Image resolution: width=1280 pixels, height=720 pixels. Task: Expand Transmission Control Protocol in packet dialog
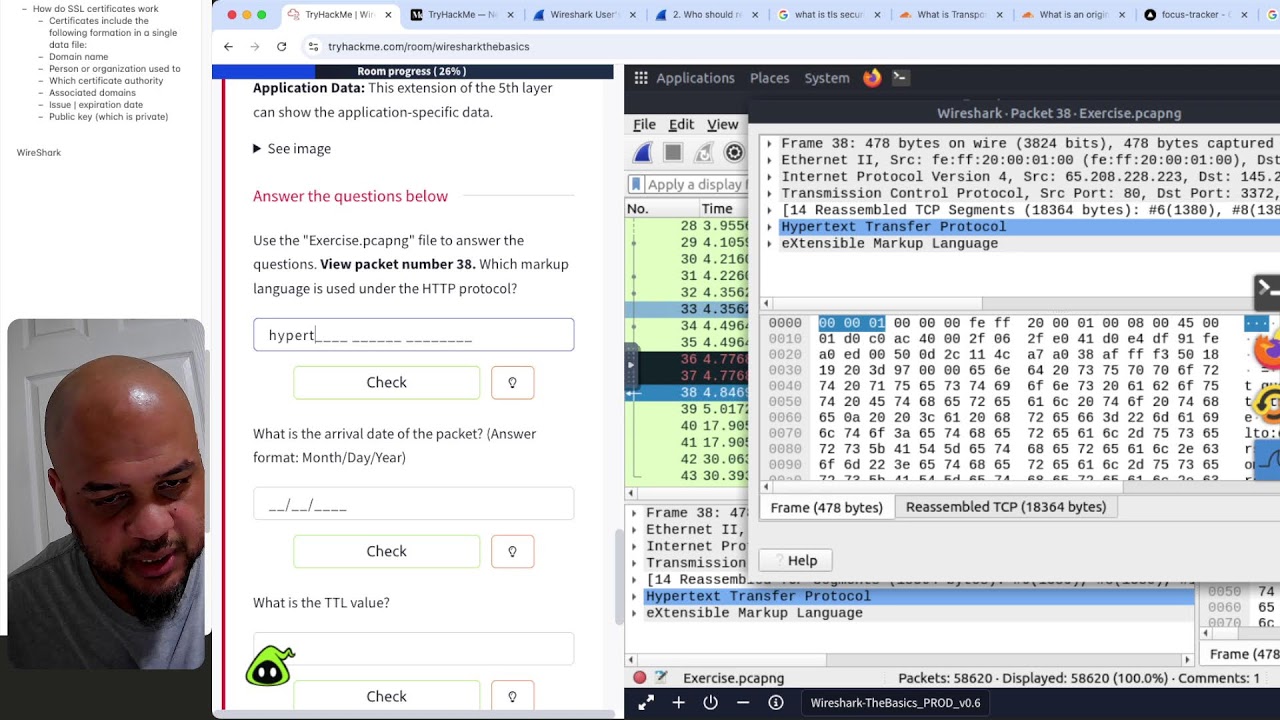pos(769,193)
